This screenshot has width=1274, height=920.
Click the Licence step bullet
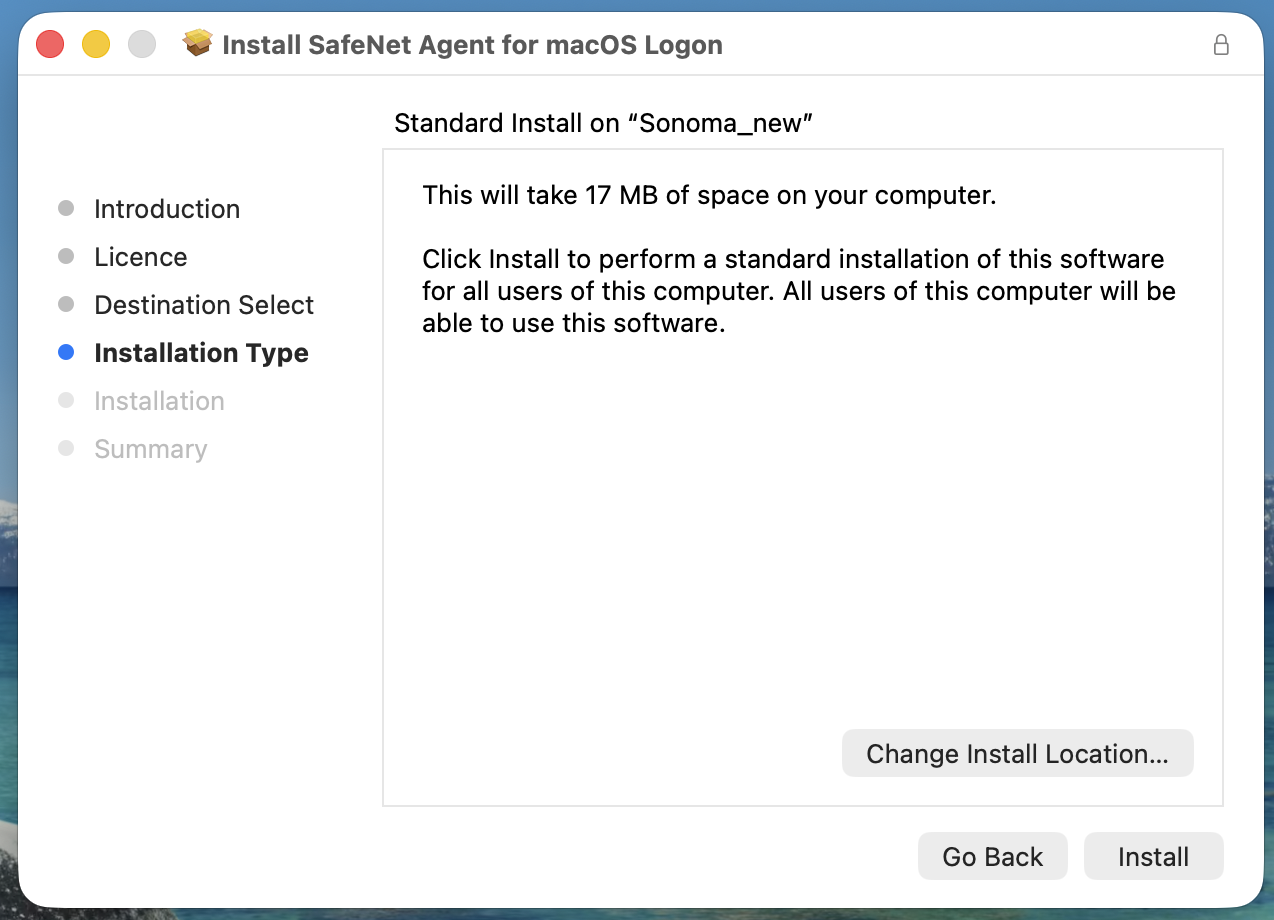66,256
